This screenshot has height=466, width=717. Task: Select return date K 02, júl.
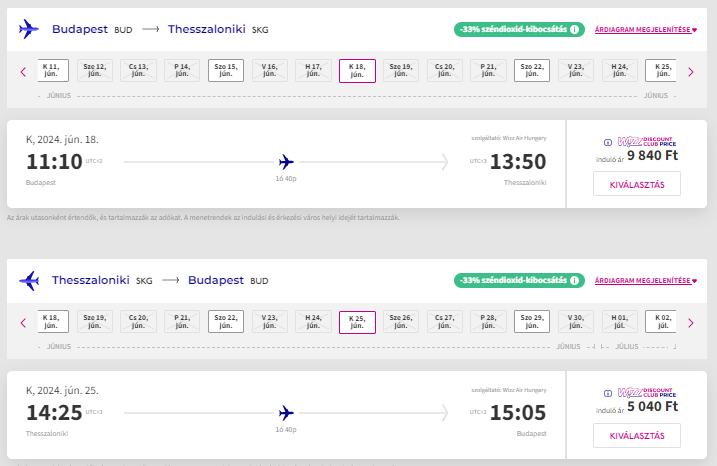tap(661, 321)
